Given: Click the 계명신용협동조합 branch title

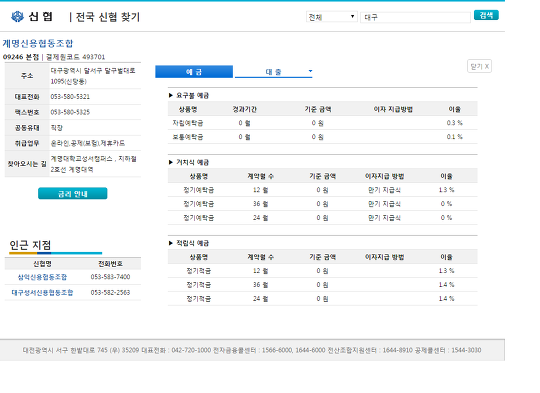Looking at the screenshot, I should [38, 43].
